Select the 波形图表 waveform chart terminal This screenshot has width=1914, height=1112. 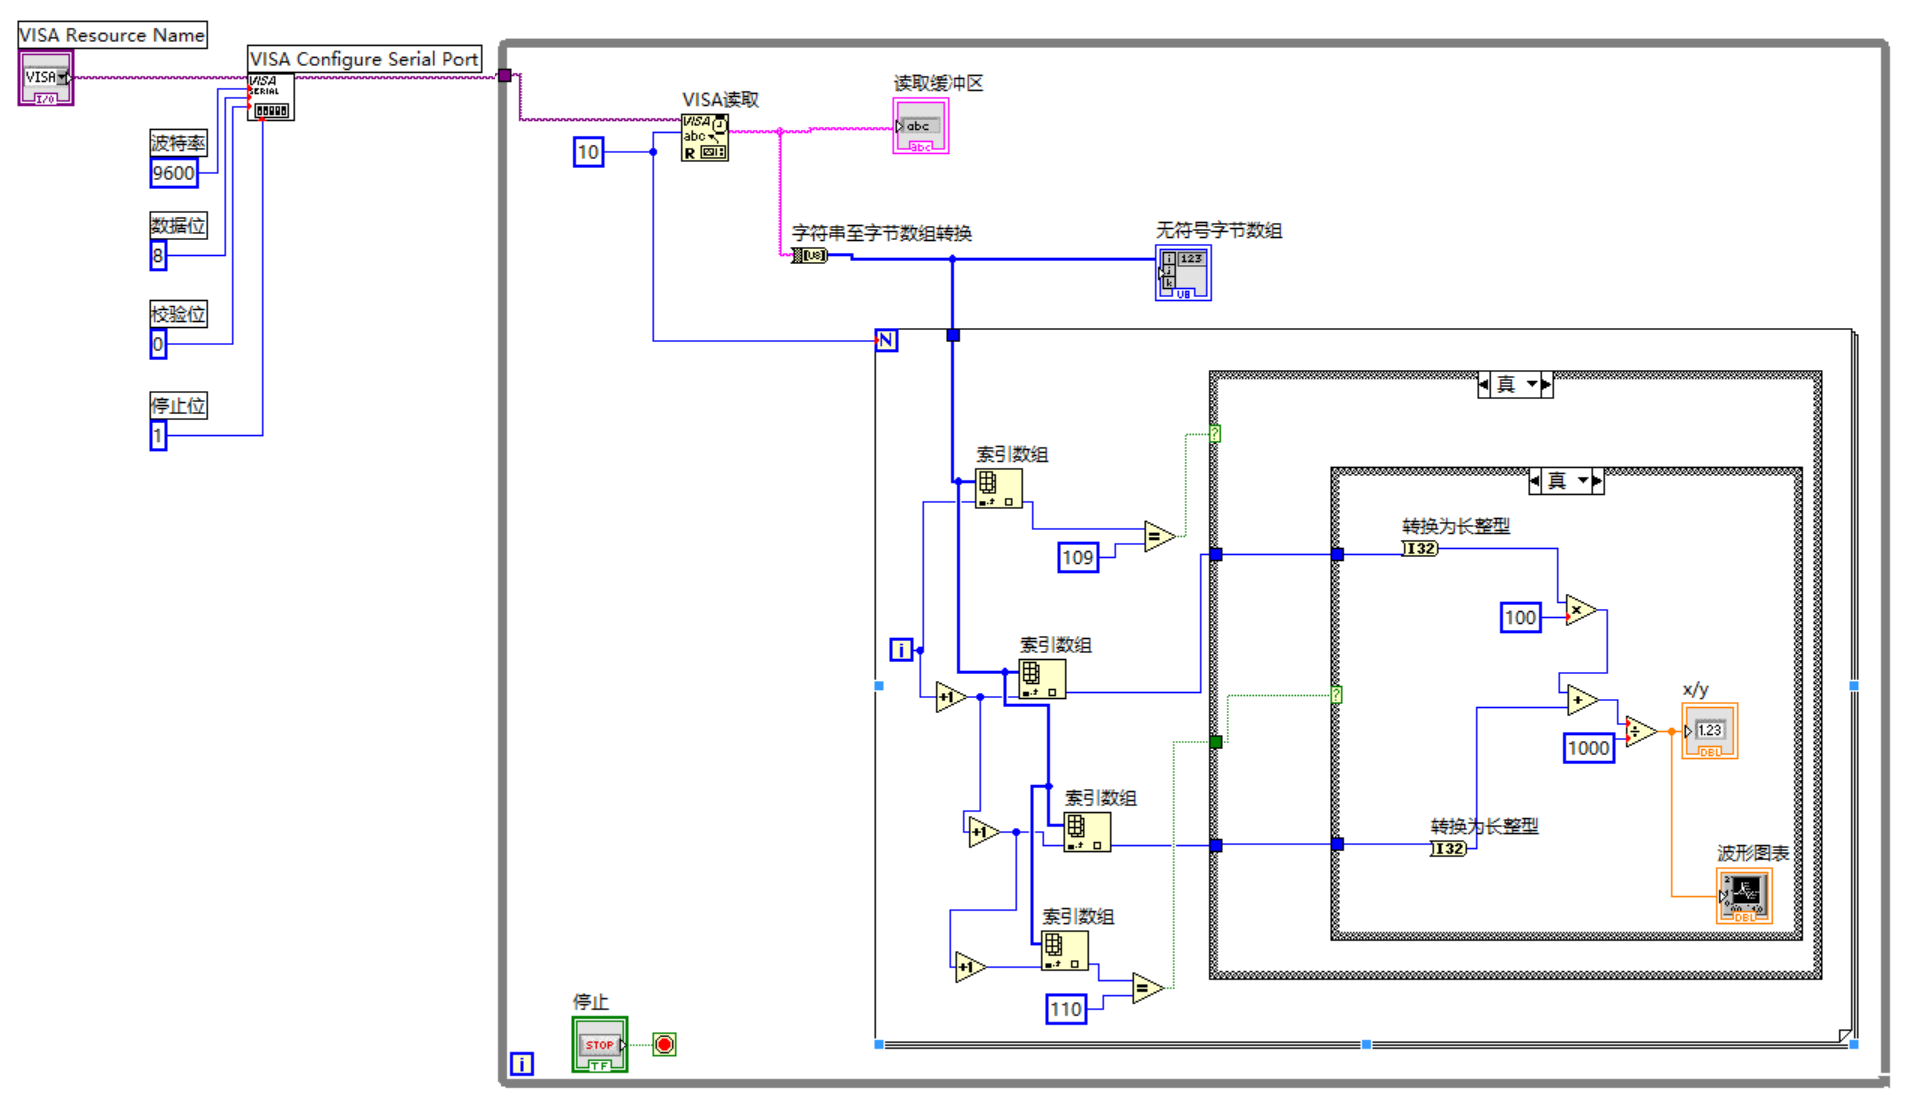(1744, 895)
